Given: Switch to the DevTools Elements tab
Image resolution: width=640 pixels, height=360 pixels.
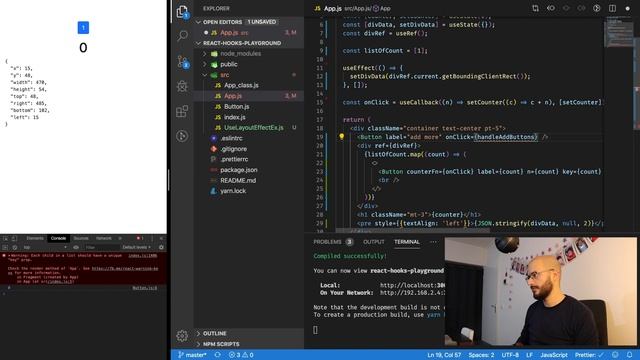Looking at the screenshot, I should click(x=35, y=238).
